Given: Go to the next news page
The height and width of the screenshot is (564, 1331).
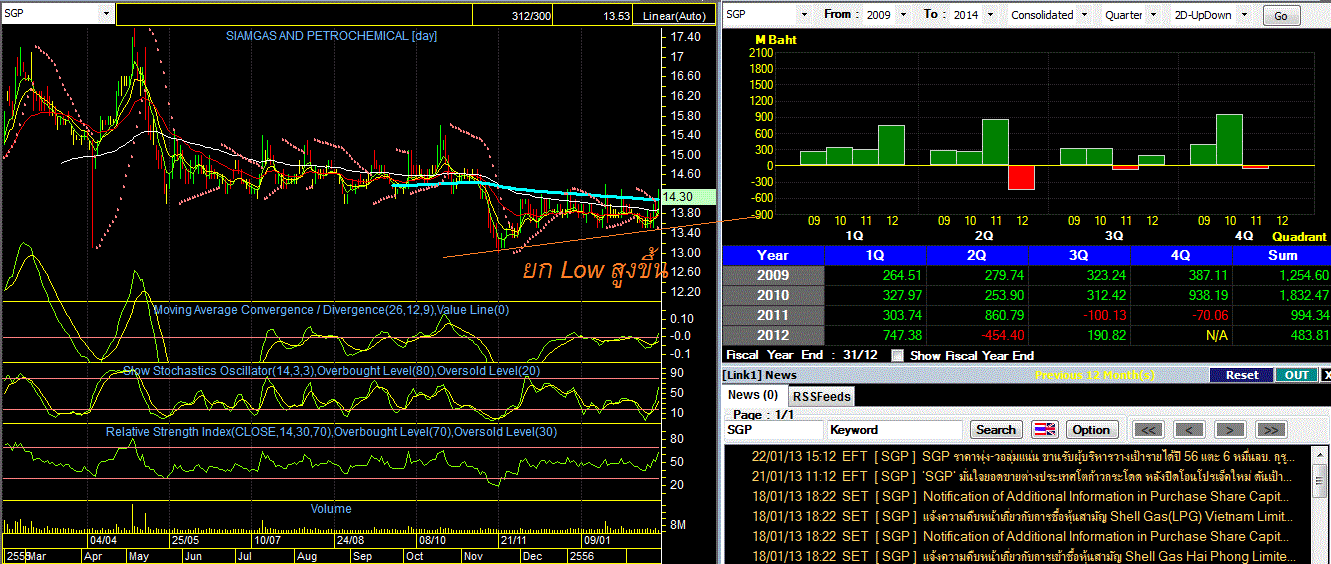Looking at the screenshot, I should (x=1230, y=429).
